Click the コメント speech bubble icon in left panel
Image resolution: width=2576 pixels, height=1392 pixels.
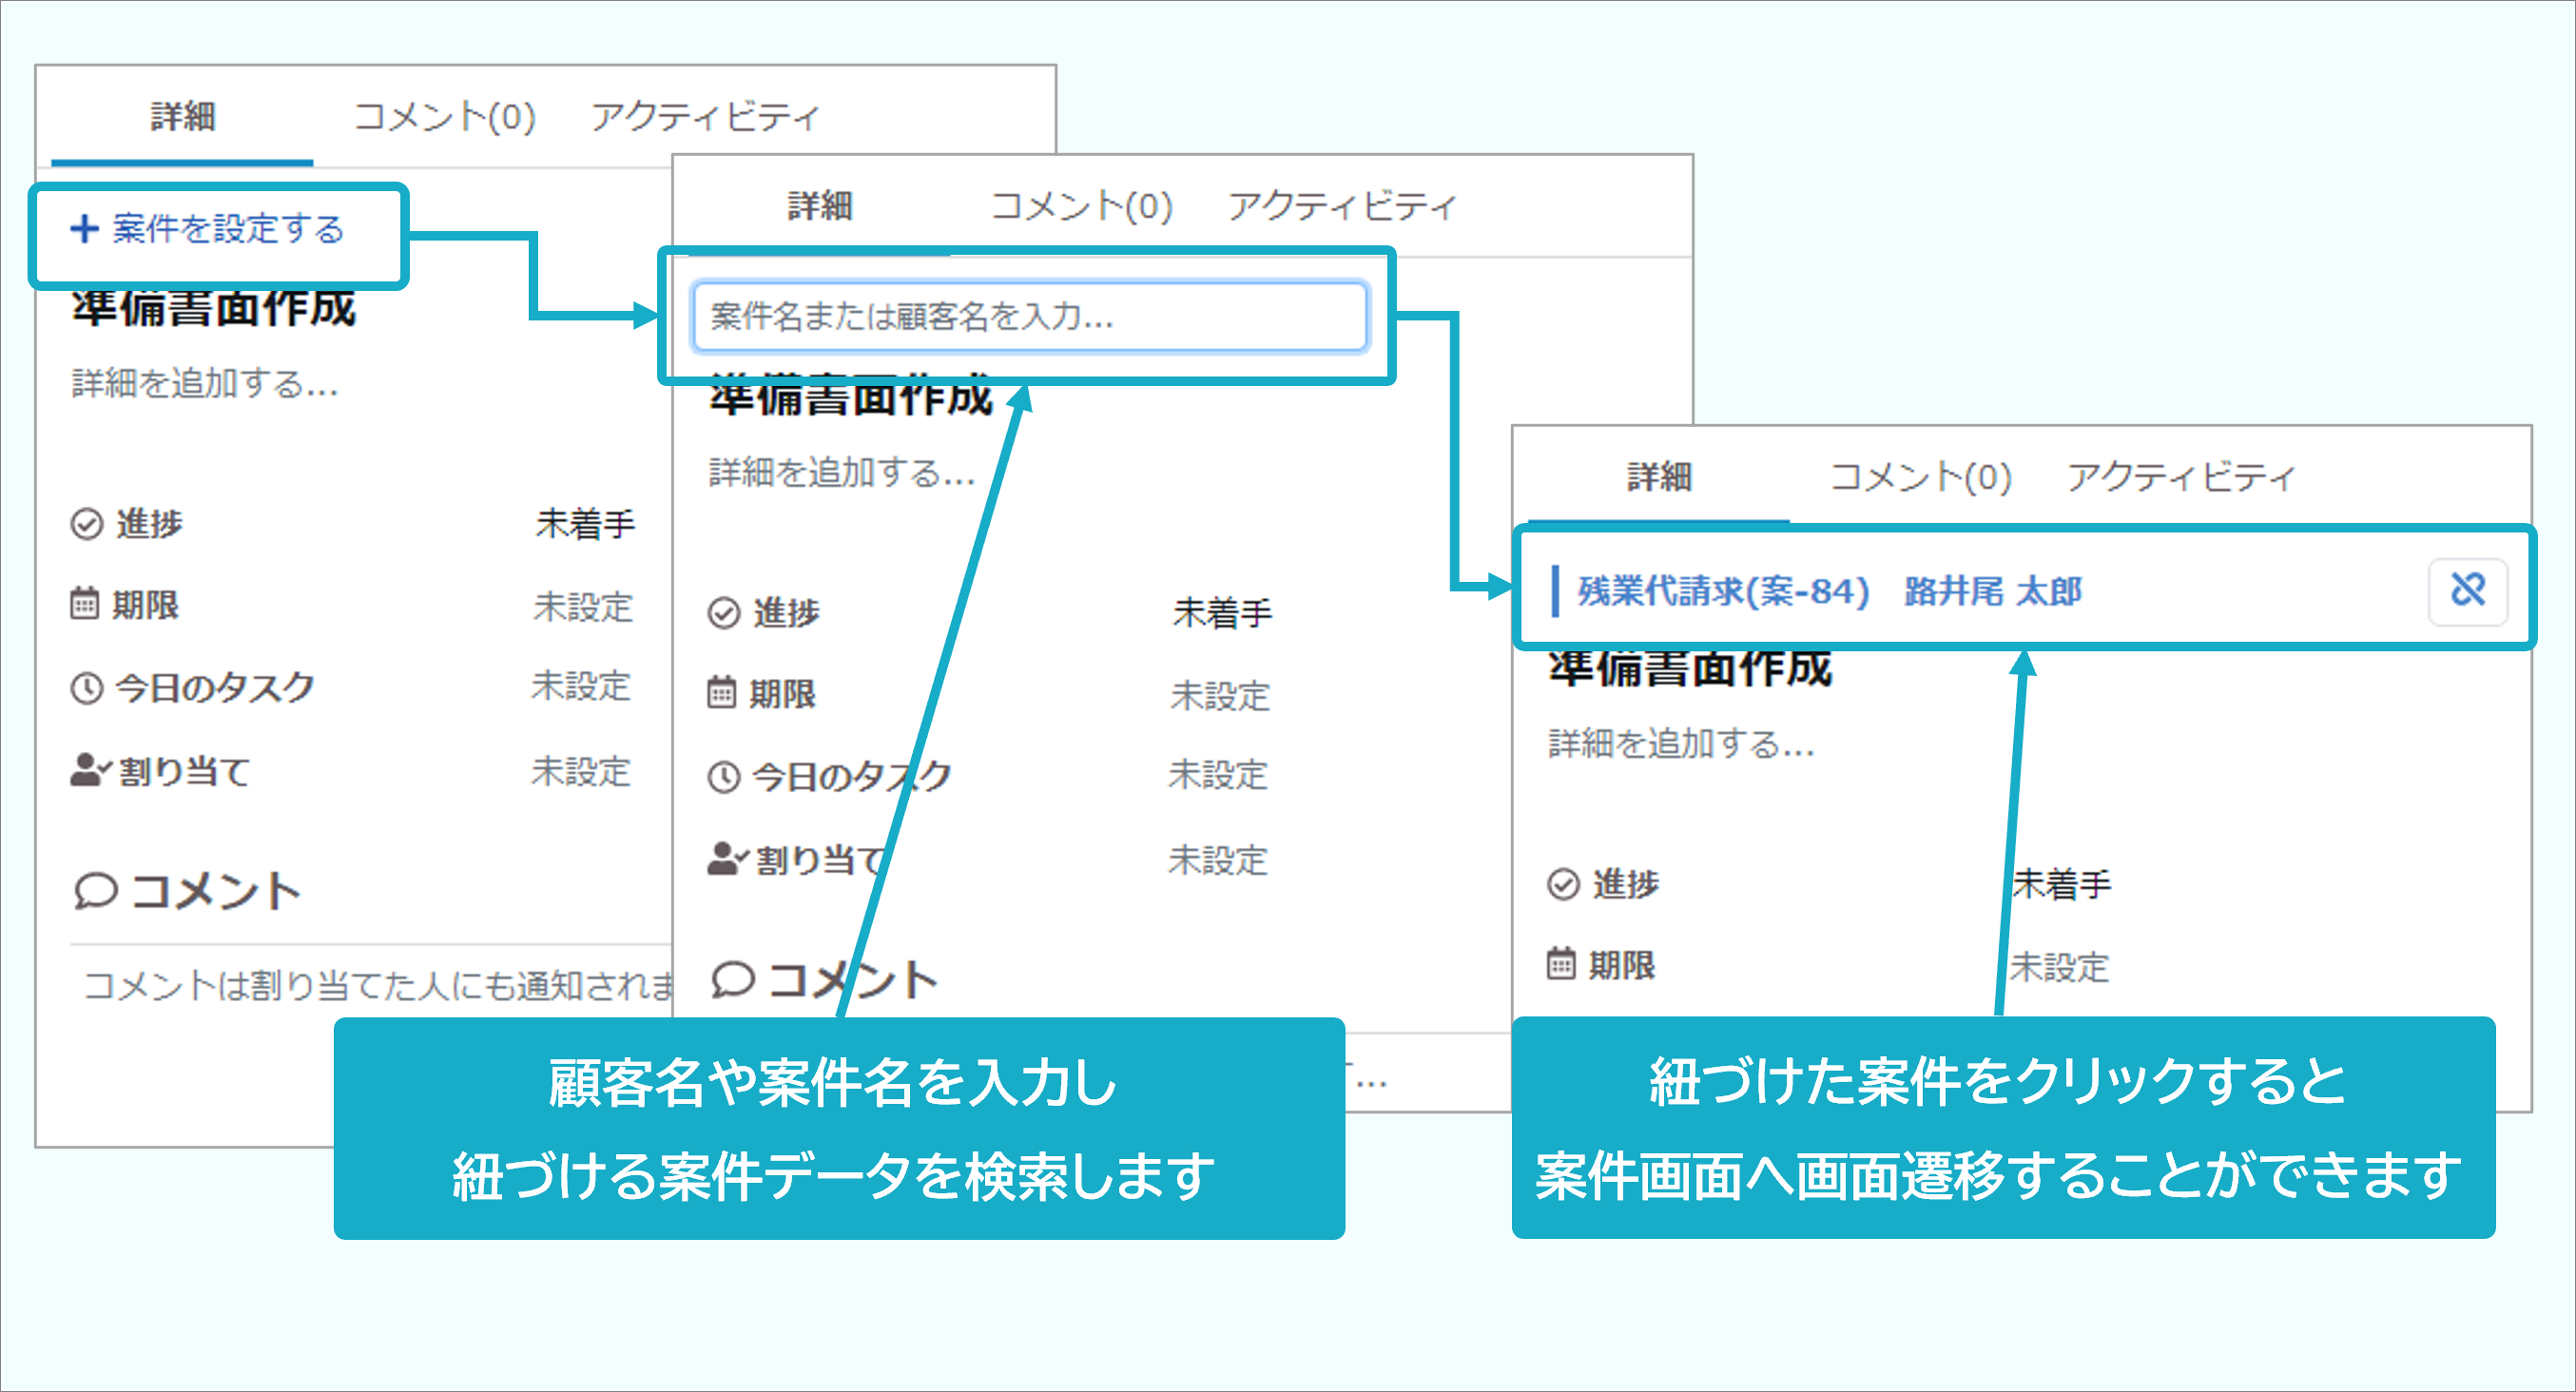[x=96, y=890]
